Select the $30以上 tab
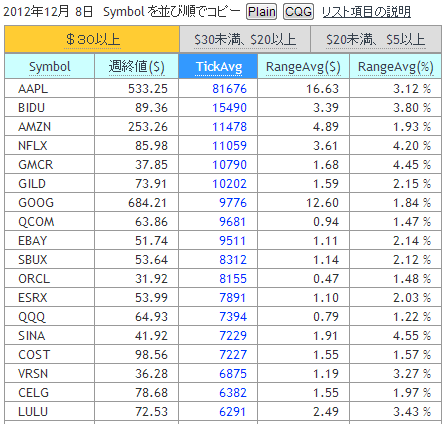The image size is (444, 424). point(92,40)
